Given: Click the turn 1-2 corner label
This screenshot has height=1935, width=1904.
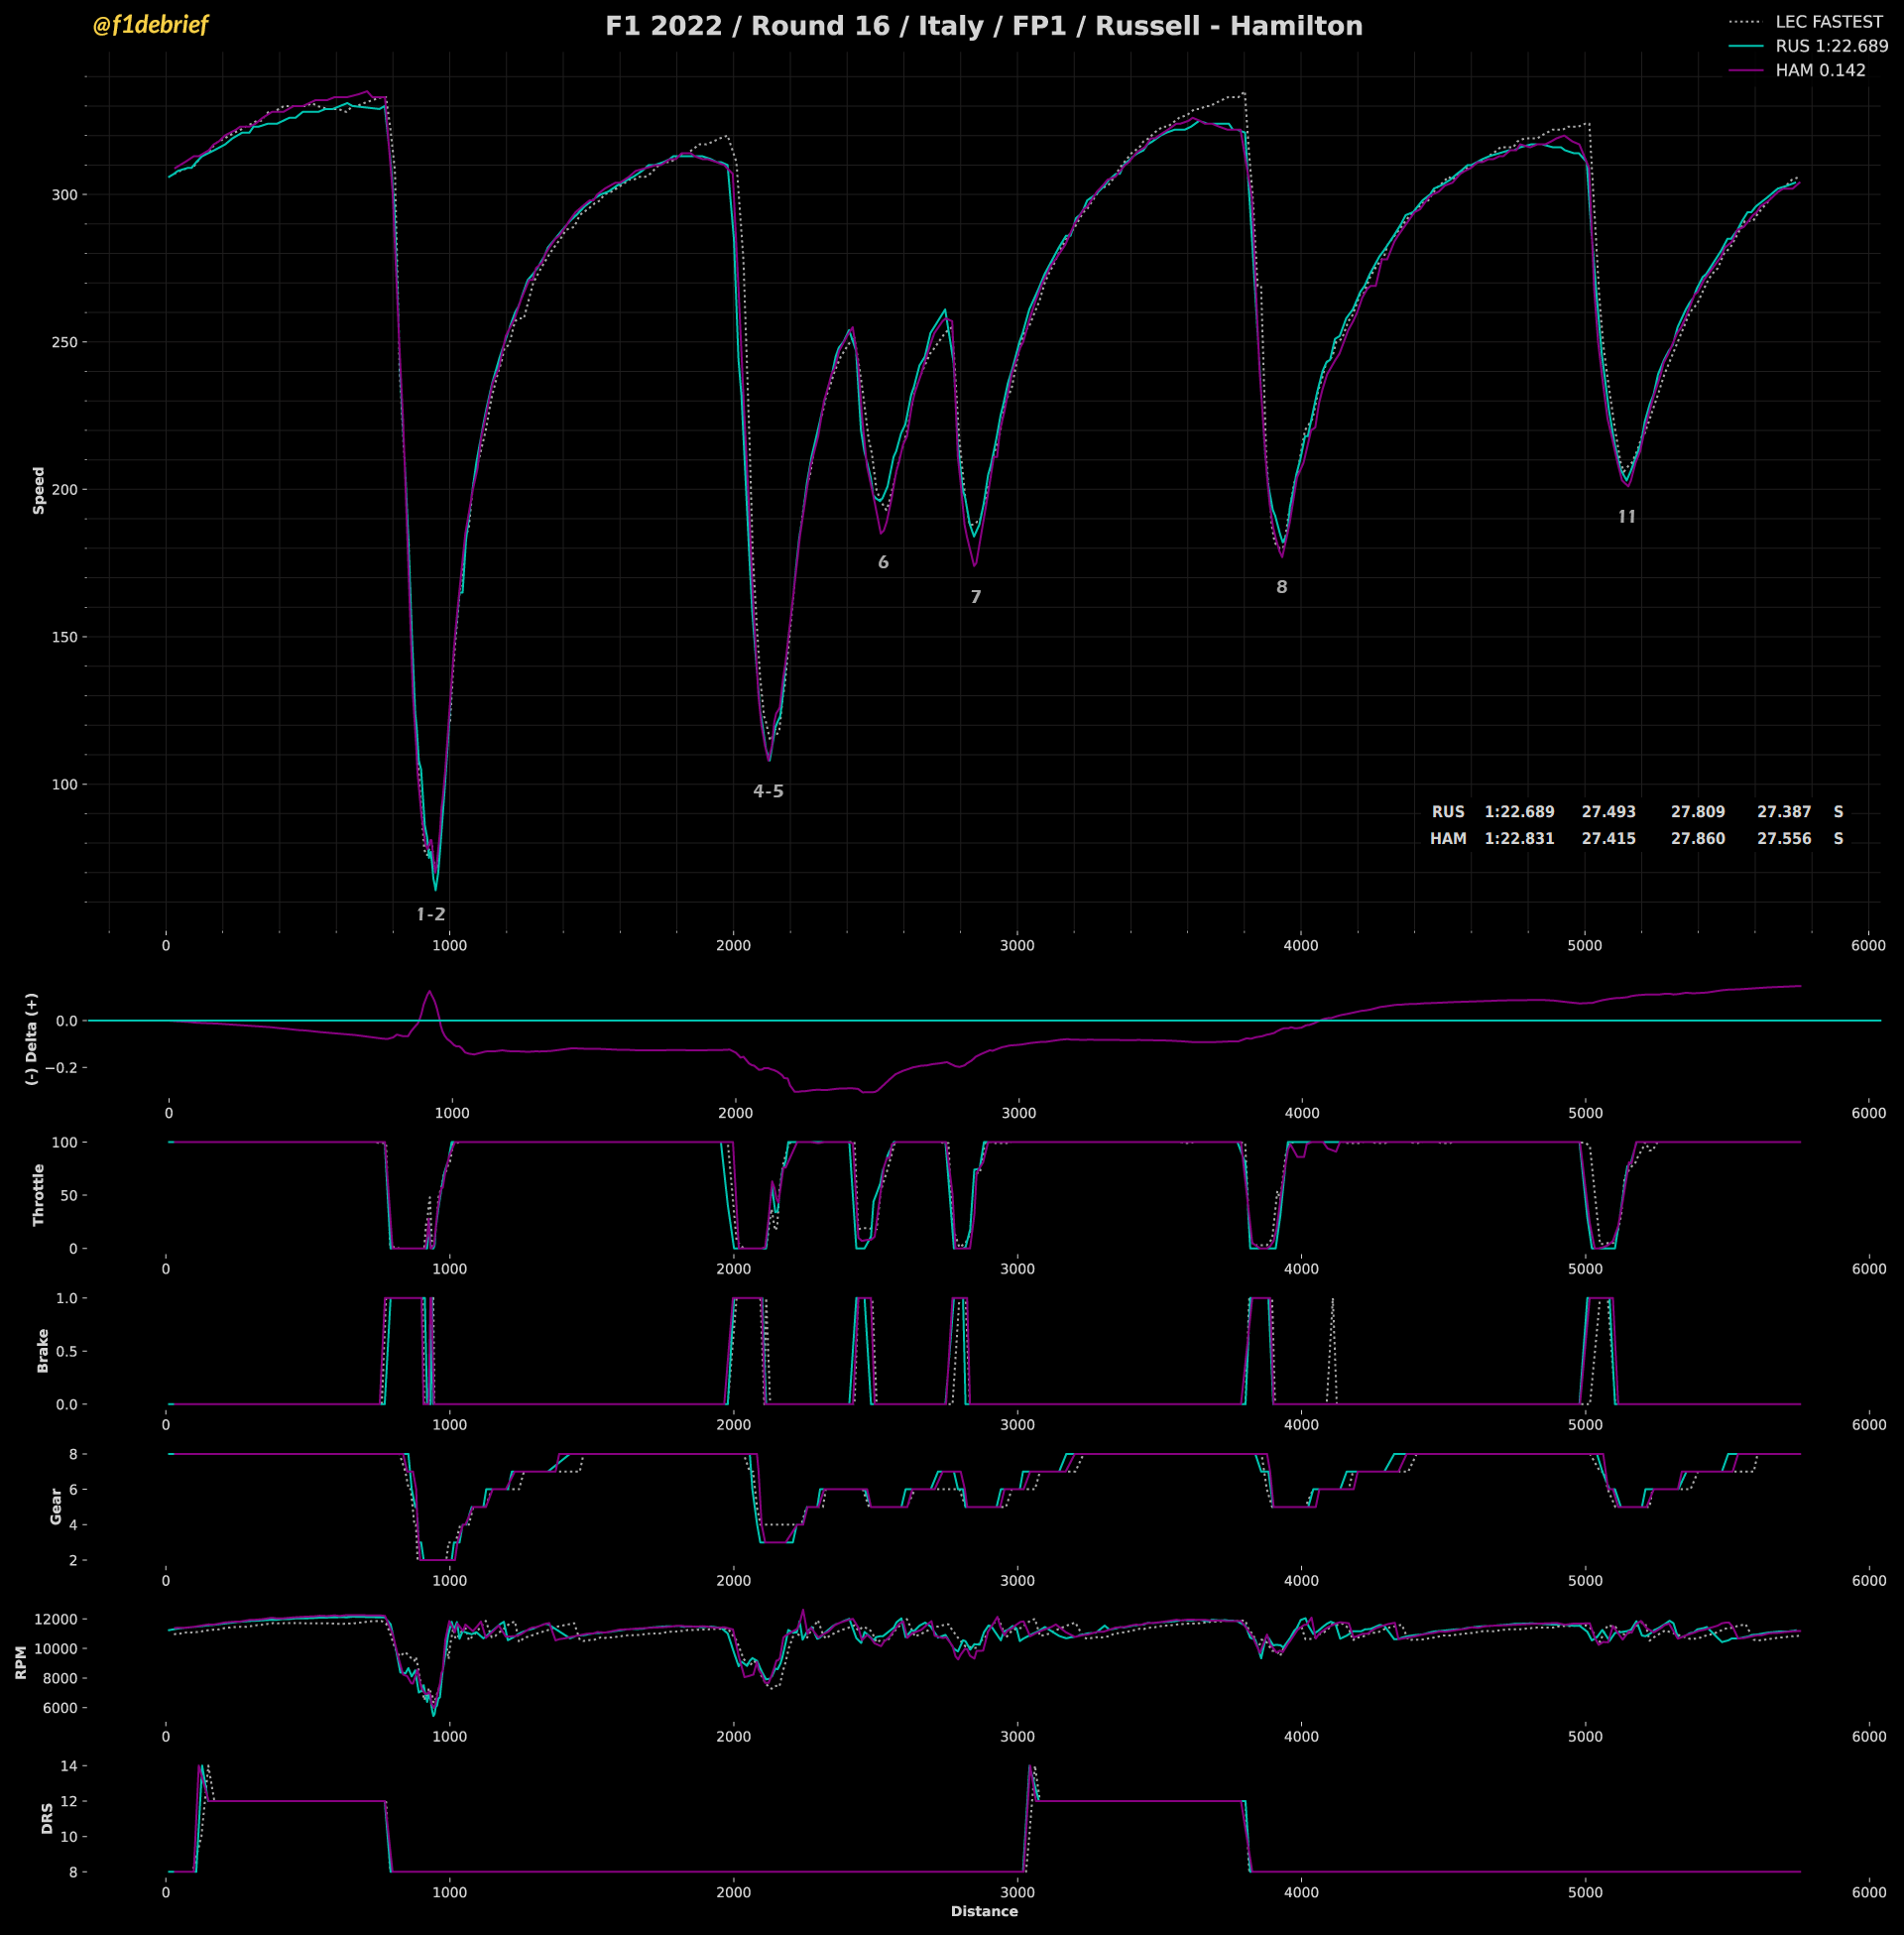Looking at the screenshot, I should point(431,914).
